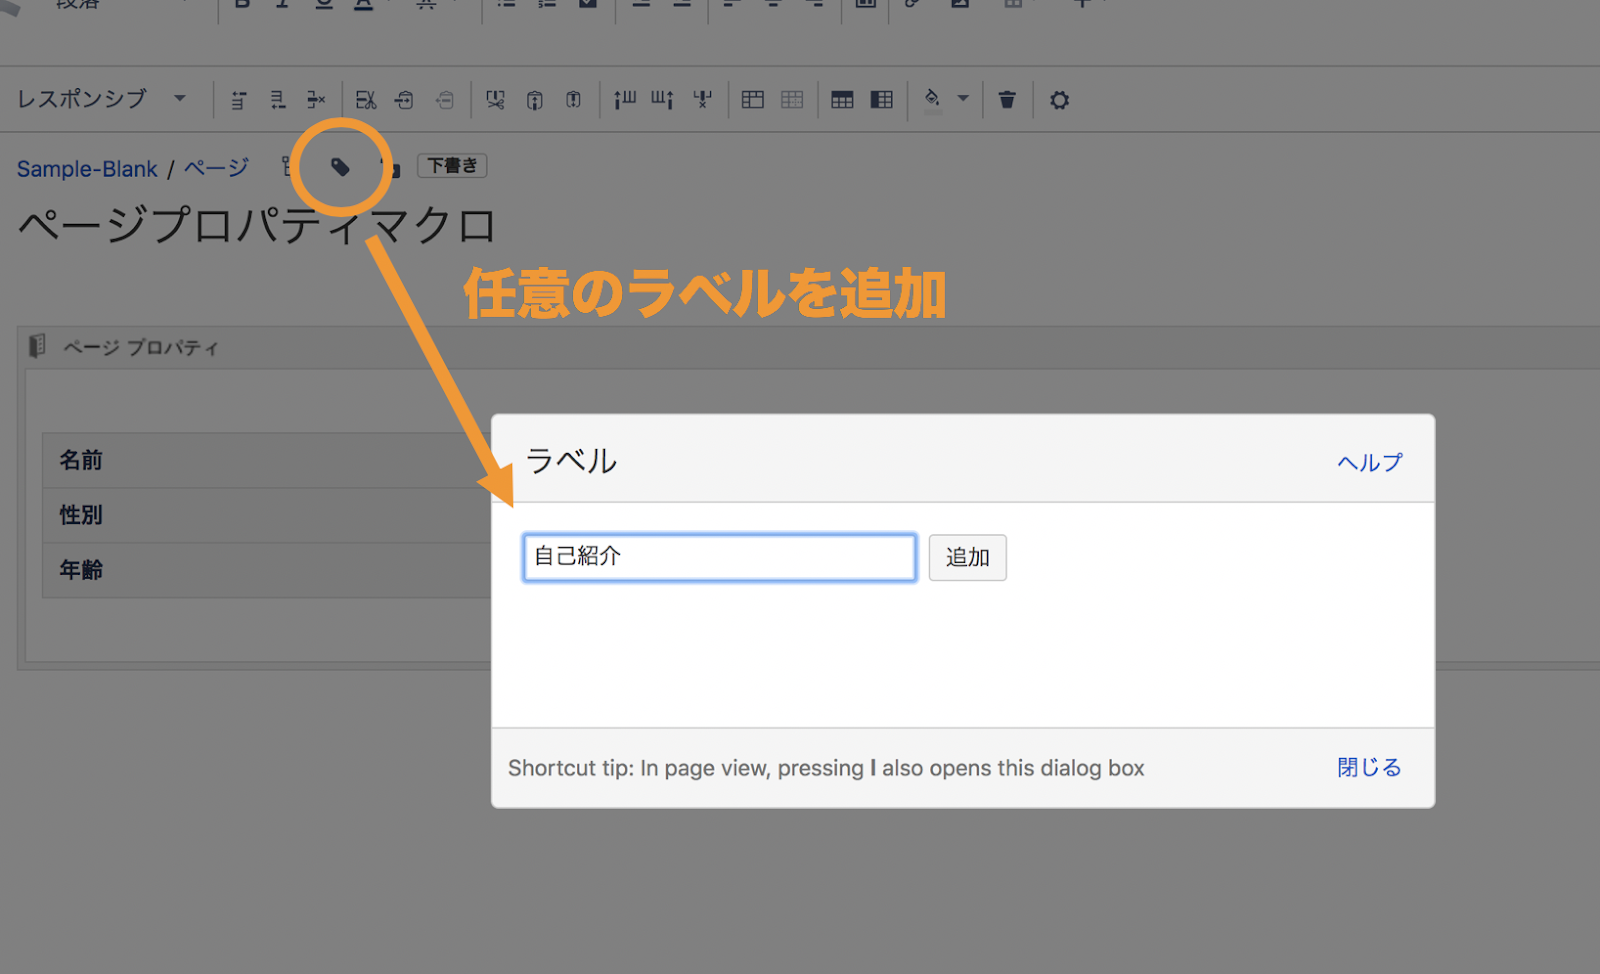Apply the cell fill color bucket
Screen dimensions: 1600x974
click(x=932, y=100)
